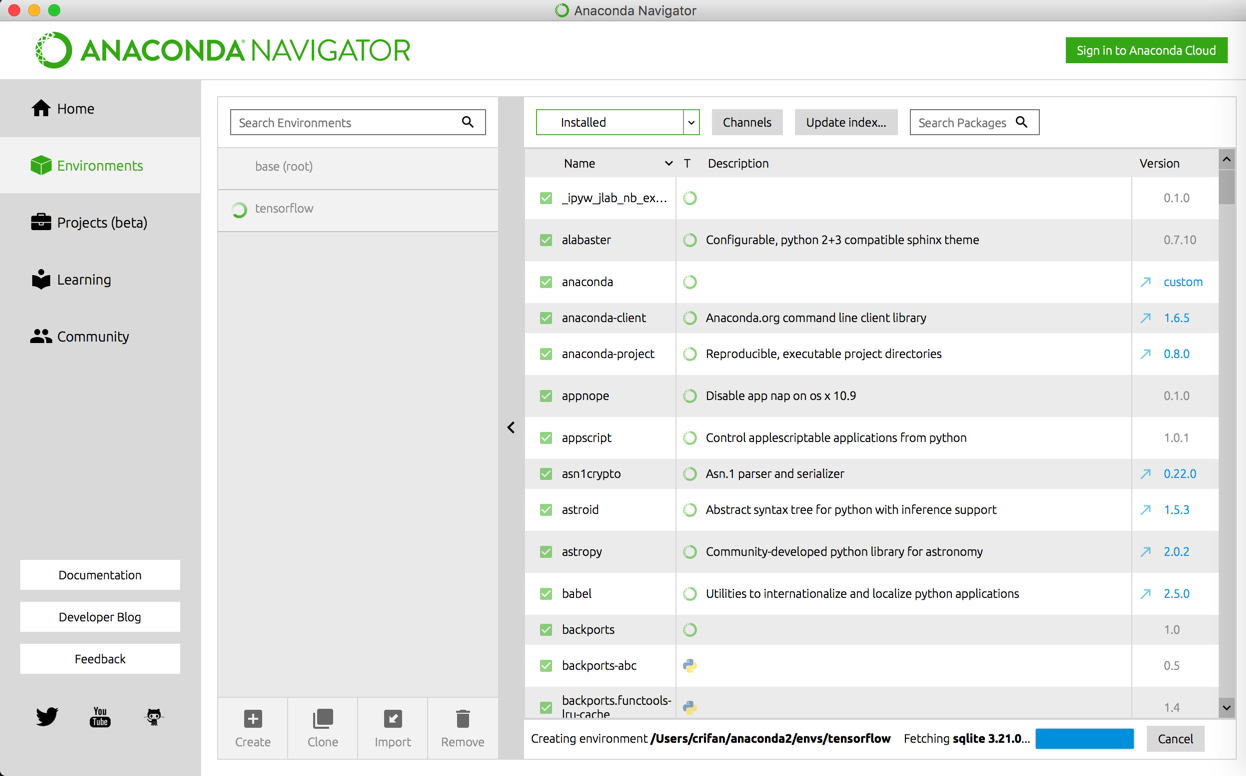Click the conda type icon for appnope
This screenshot has height=776, width=1246.
690,396
